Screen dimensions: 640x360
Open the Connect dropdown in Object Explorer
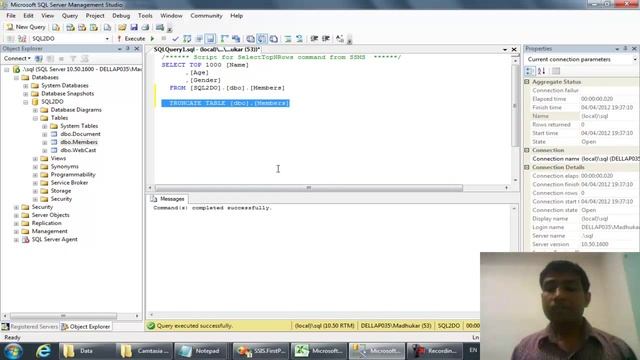[x=17, y=59]
